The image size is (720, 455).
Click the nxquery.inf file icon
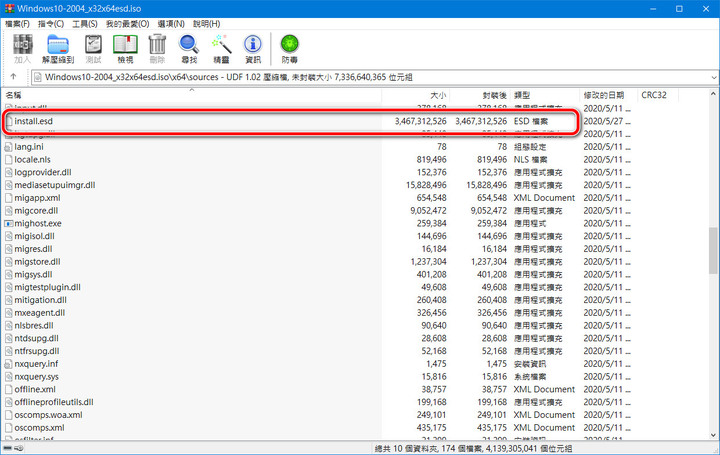click(x=8, y=364)
